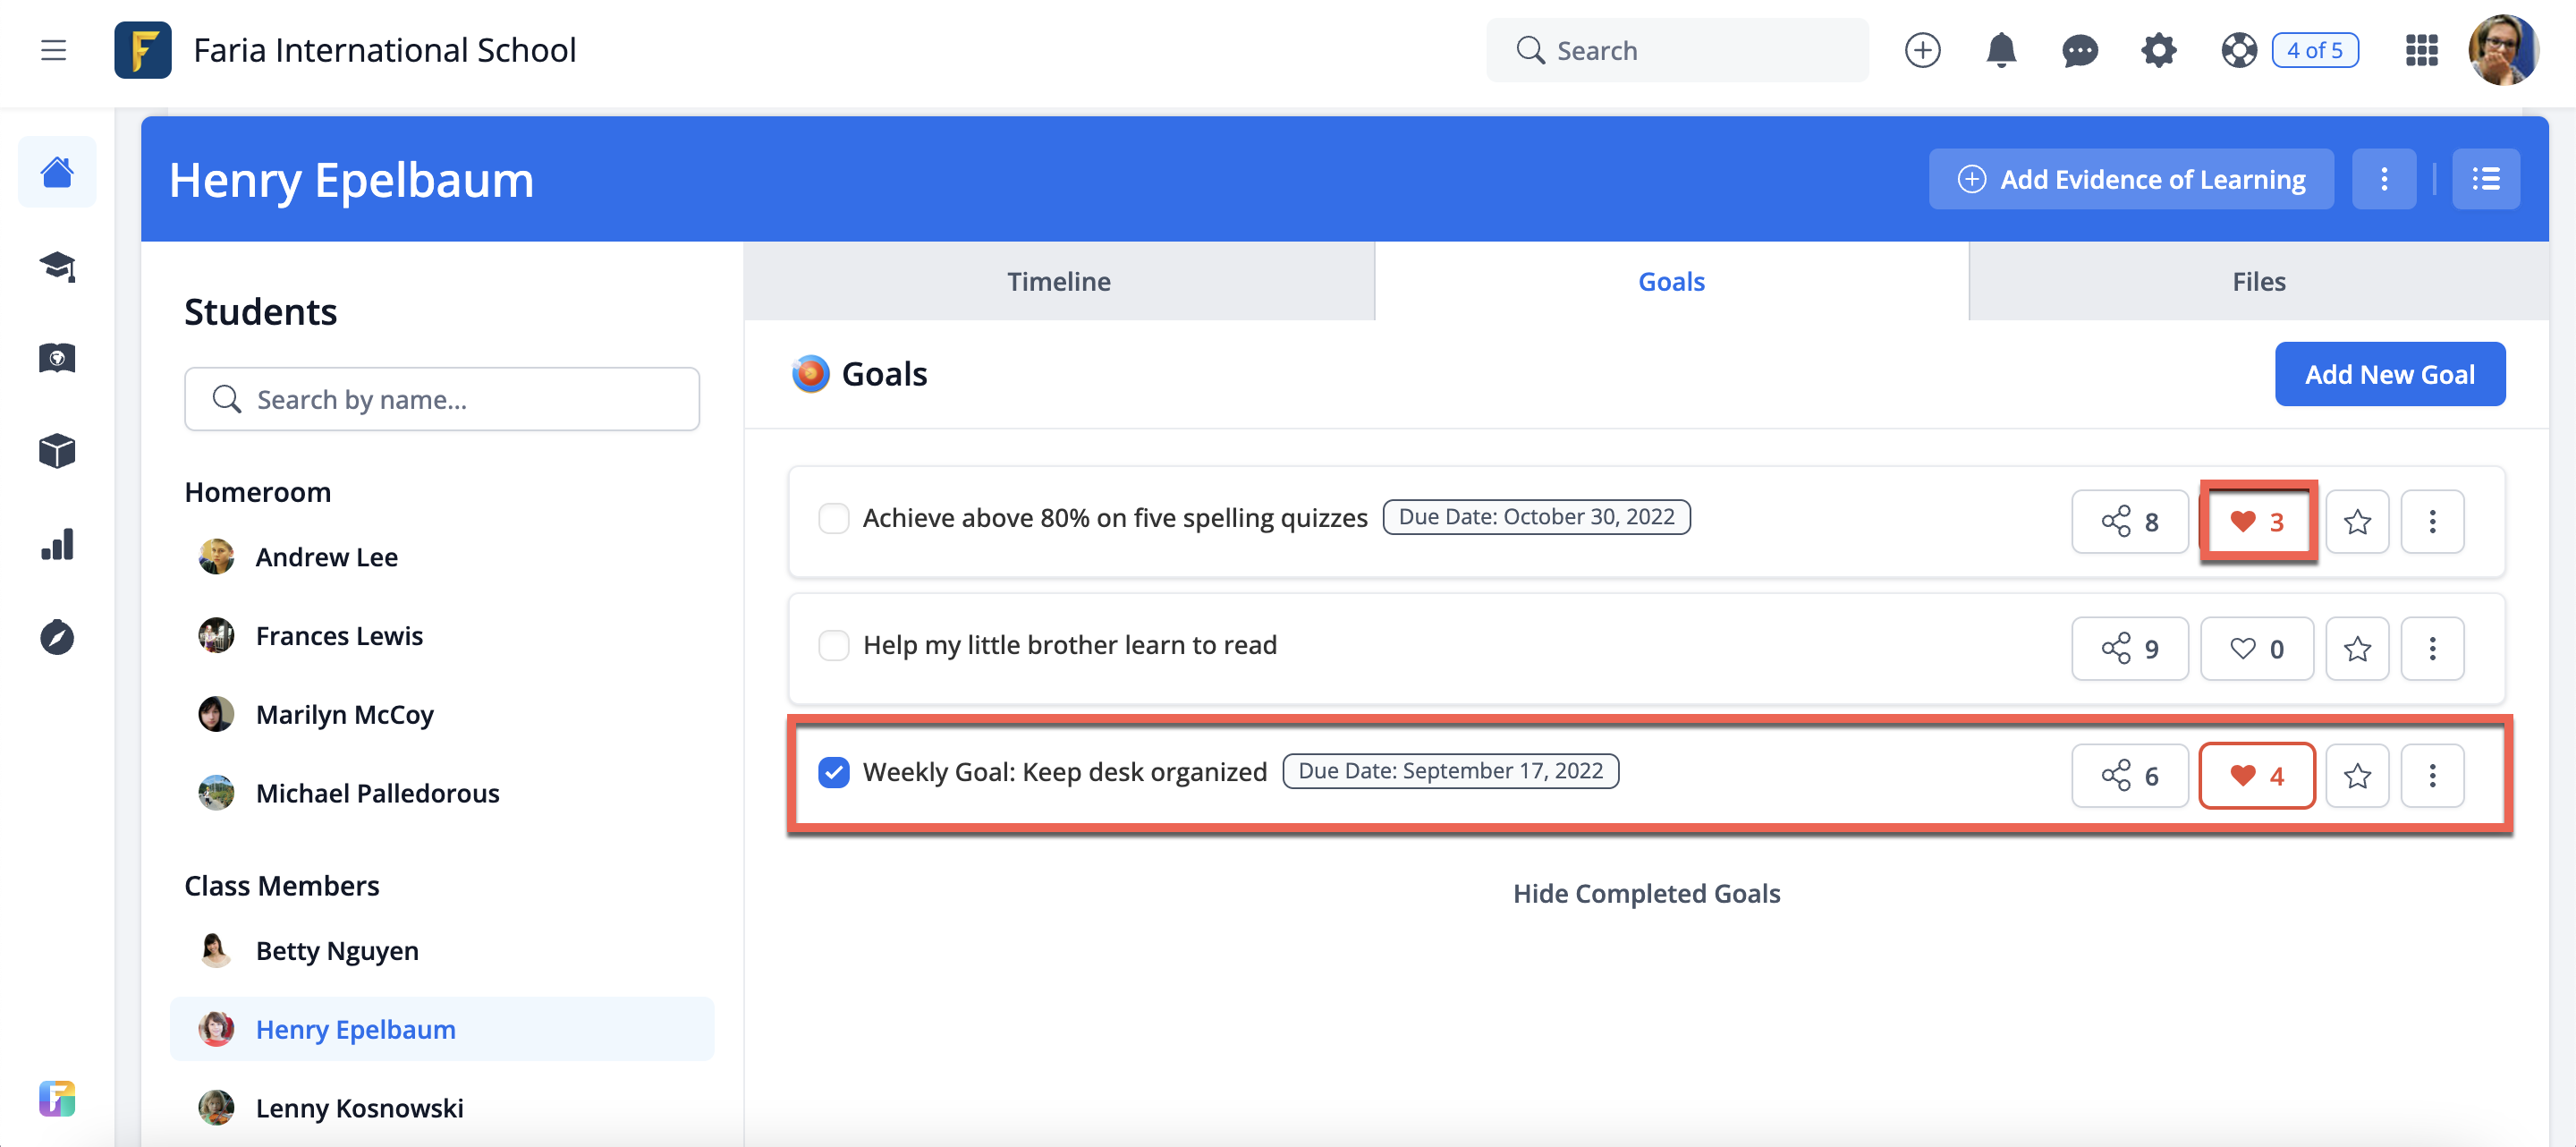Click the quick add plus icon
Viewport: 2576px width, 1147px height.
click(1922, 50)
